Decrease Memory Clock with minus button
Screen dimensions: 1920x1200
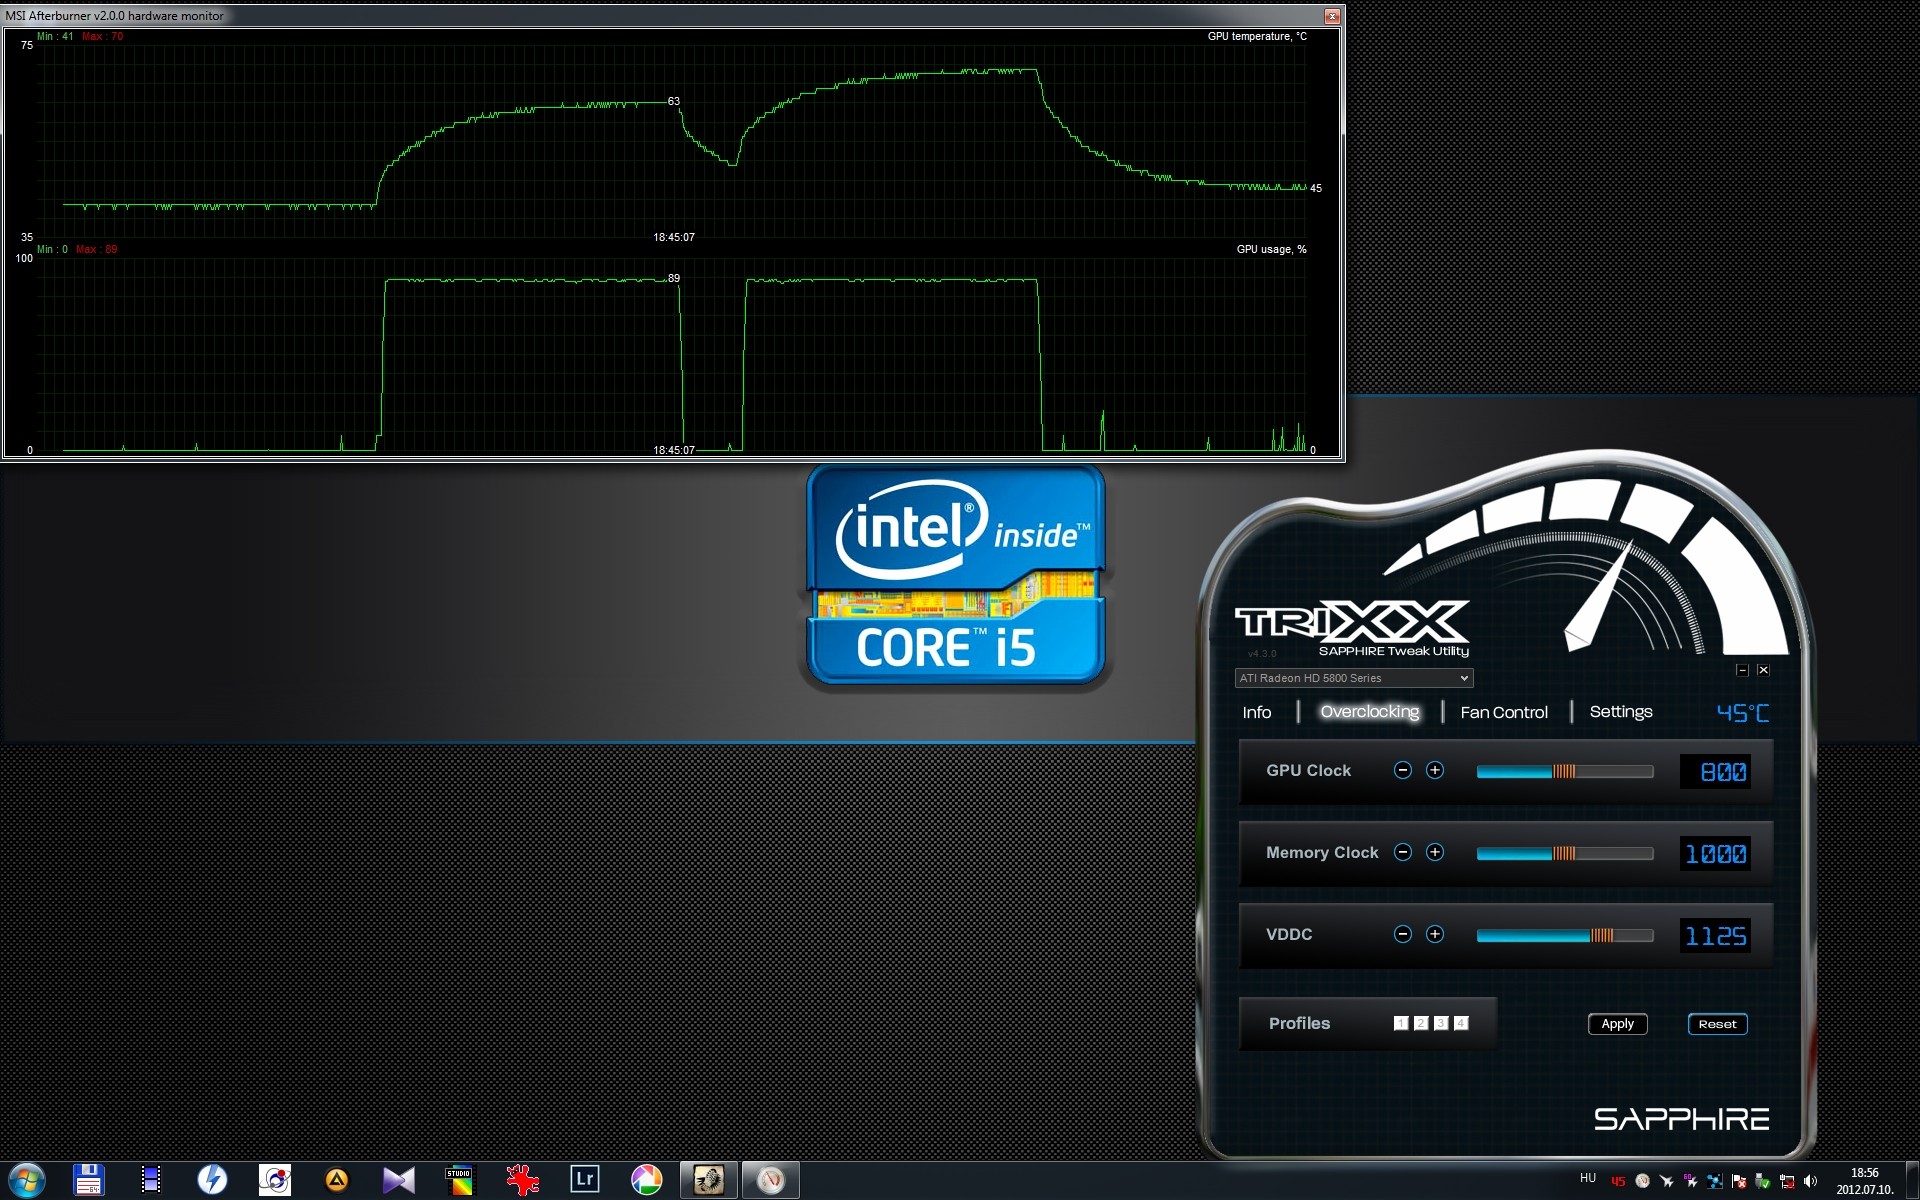point(1403,852)
